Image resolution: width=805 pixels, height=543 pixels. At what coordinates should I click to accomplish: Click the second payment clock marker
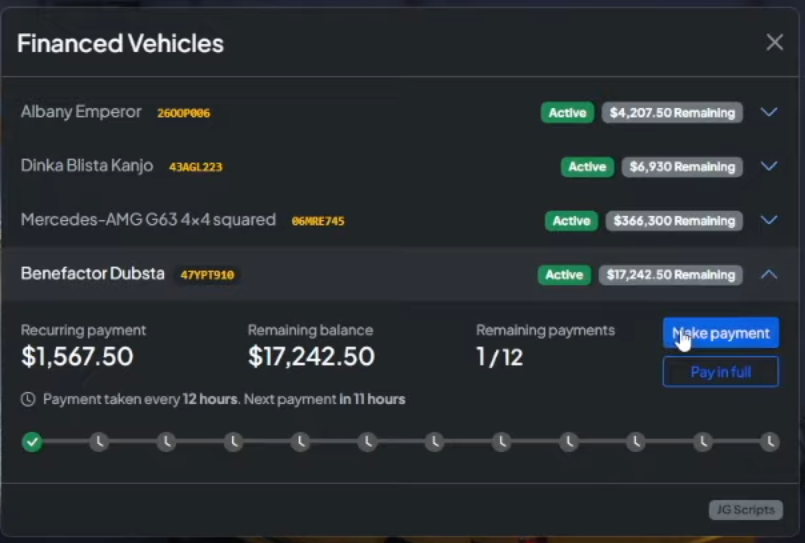(x=99, y=441)
